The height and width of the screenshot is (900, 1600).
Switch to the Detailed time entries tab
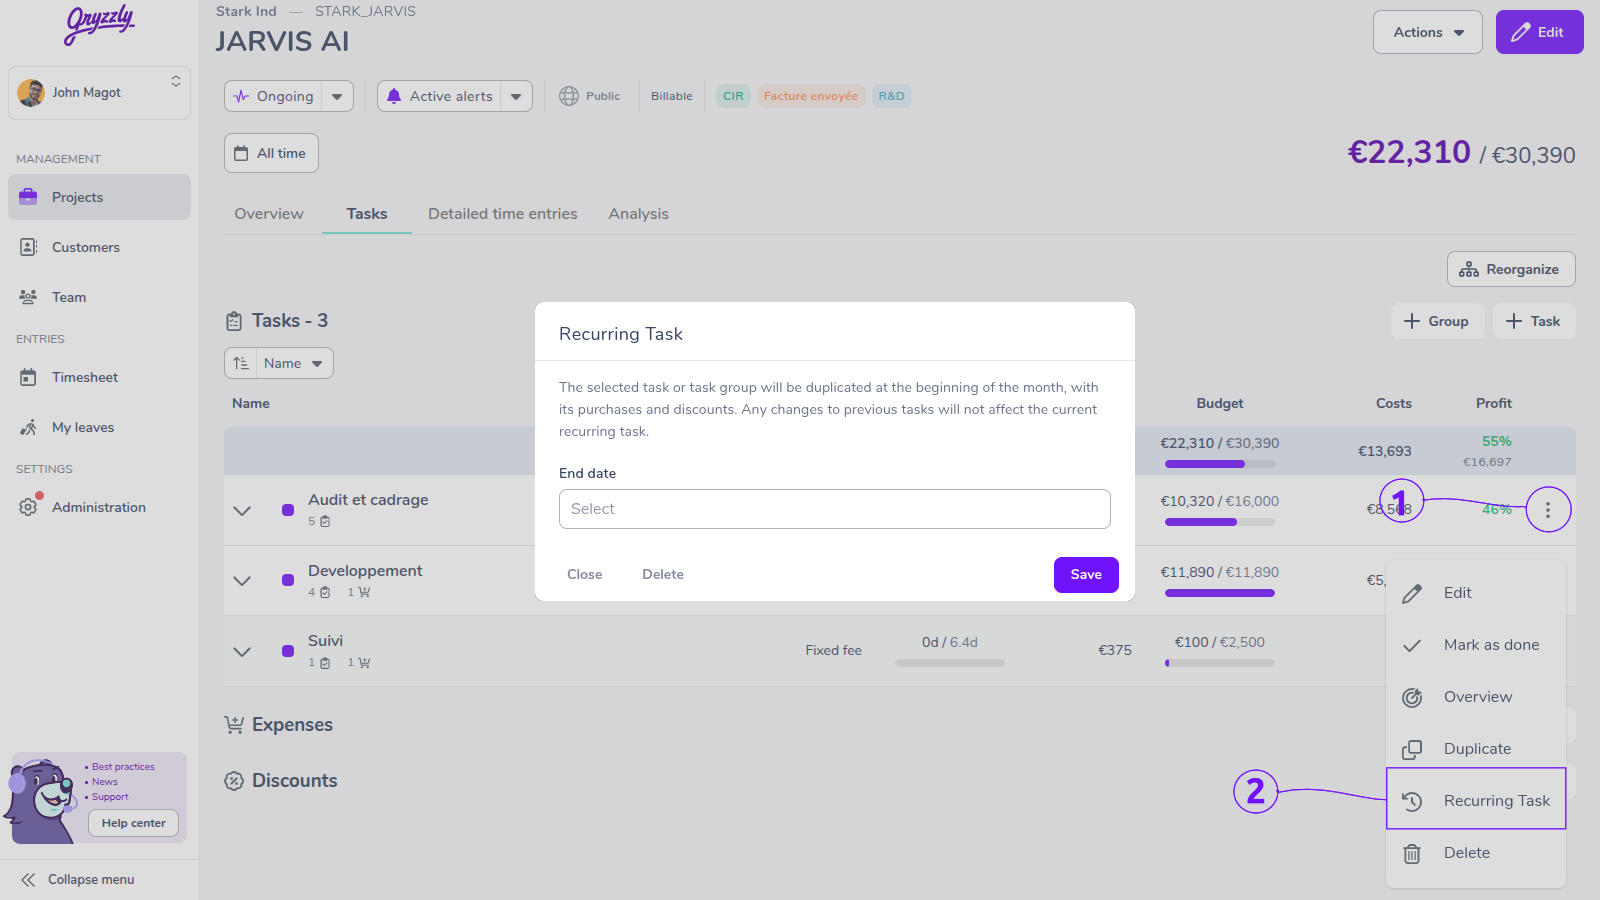[503, 214]
